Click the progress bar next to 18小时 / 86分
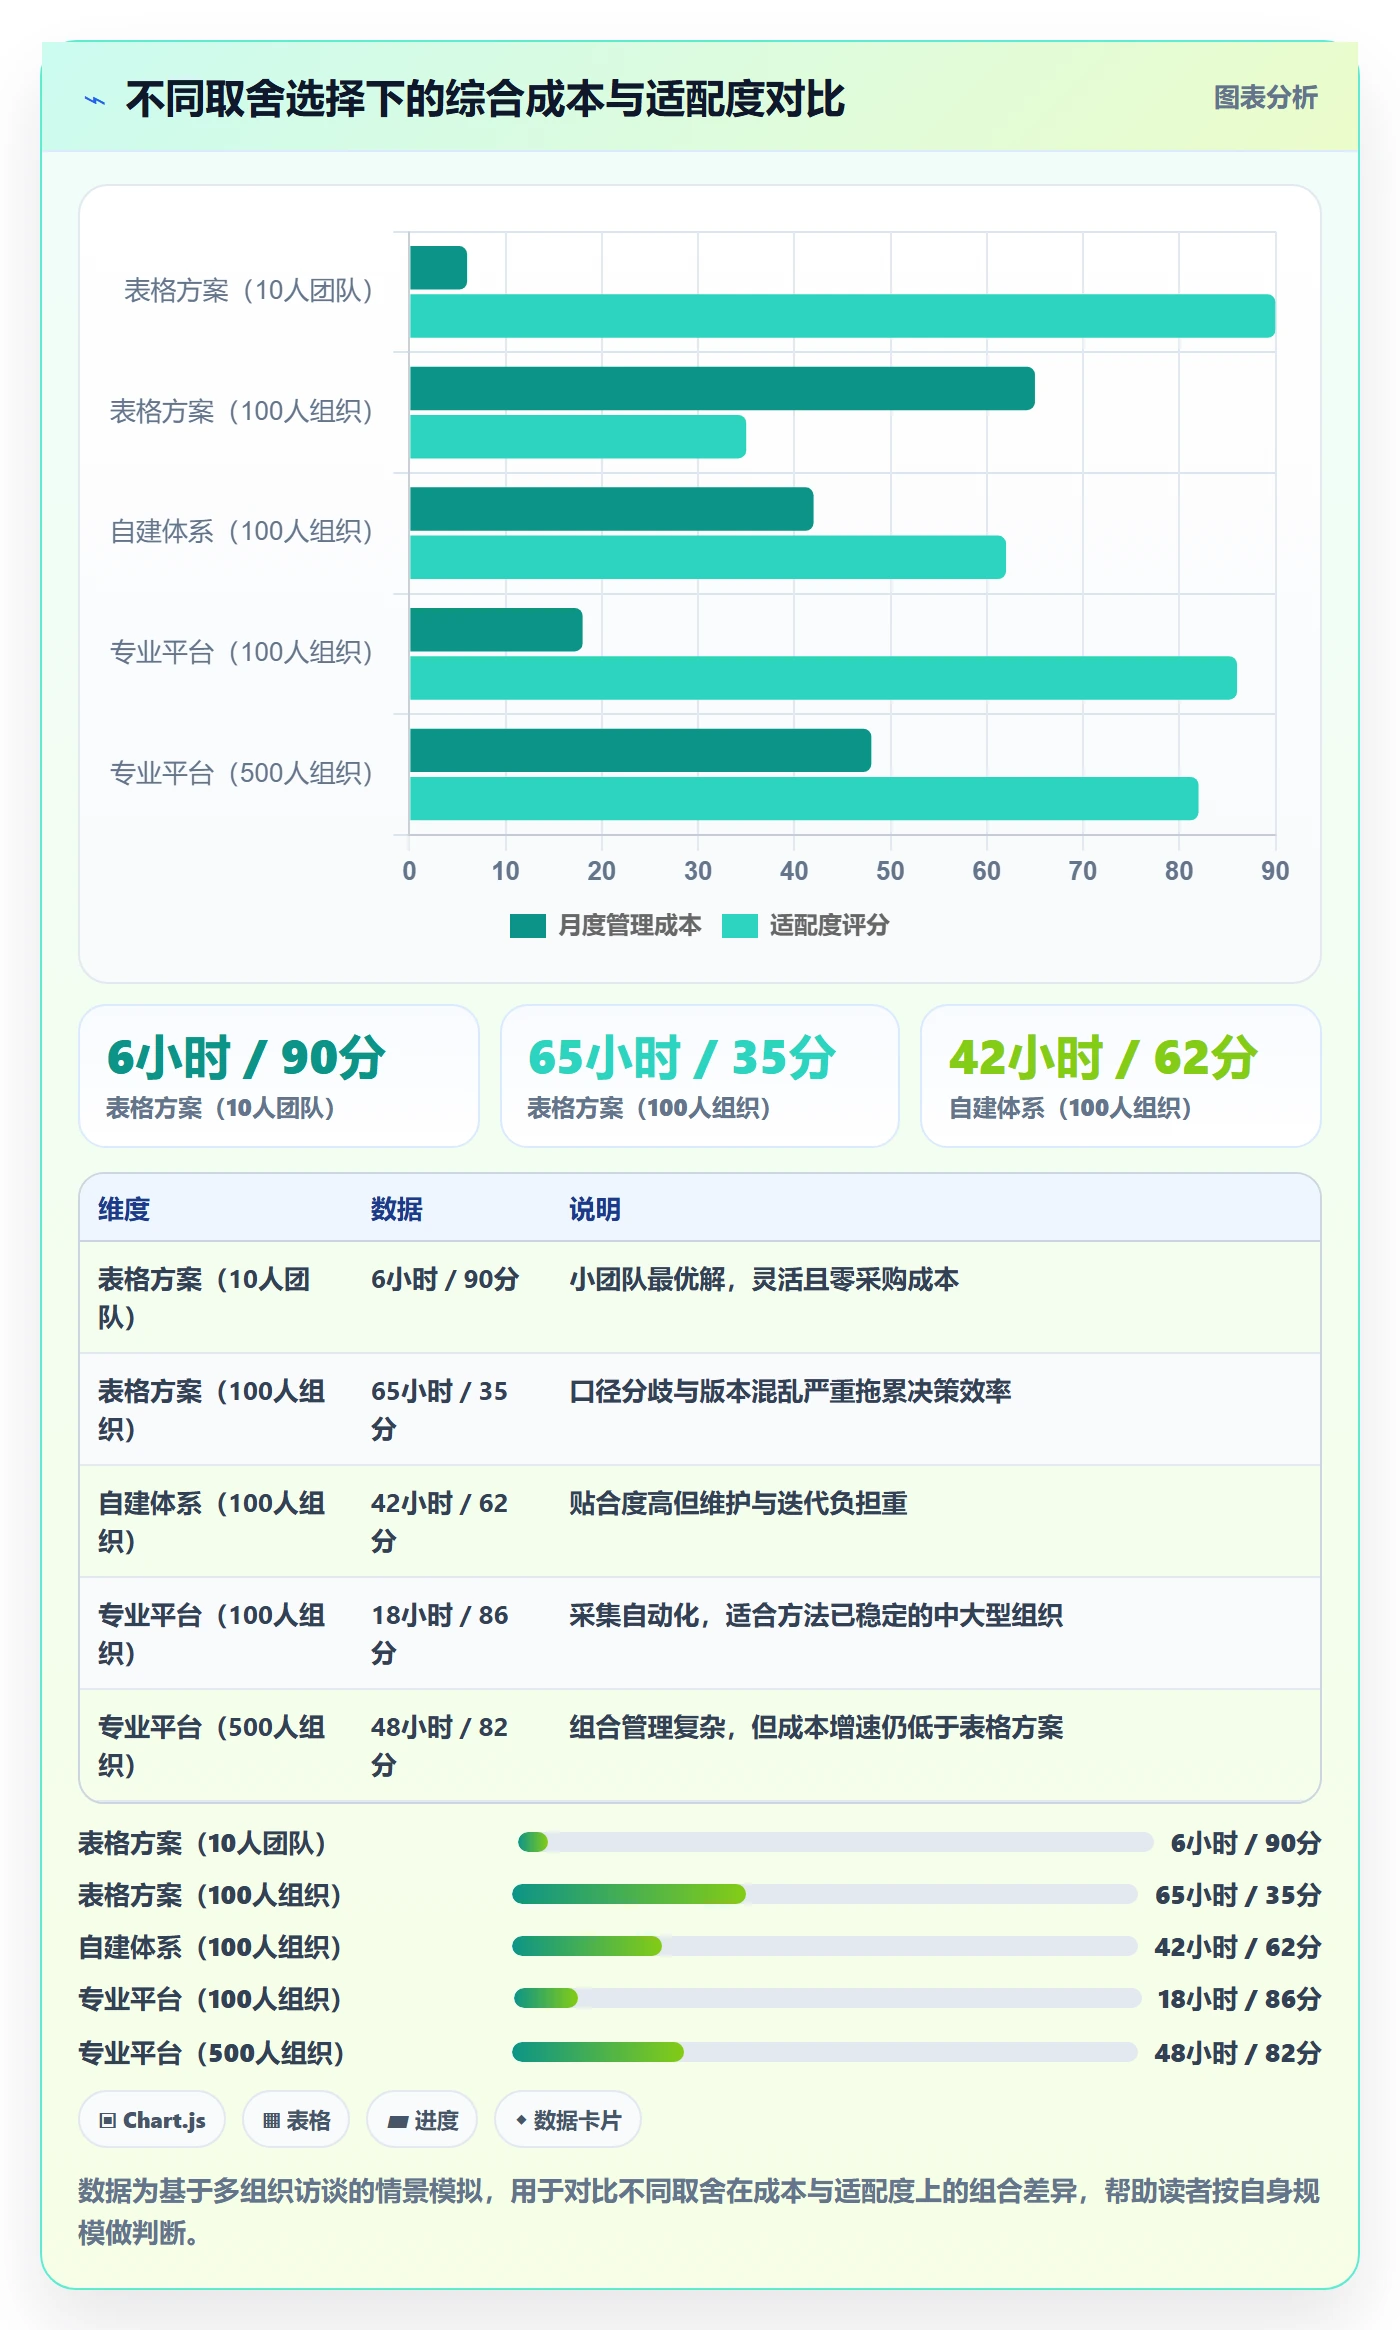The image size is (1400, 2330). coord(828,1998)
